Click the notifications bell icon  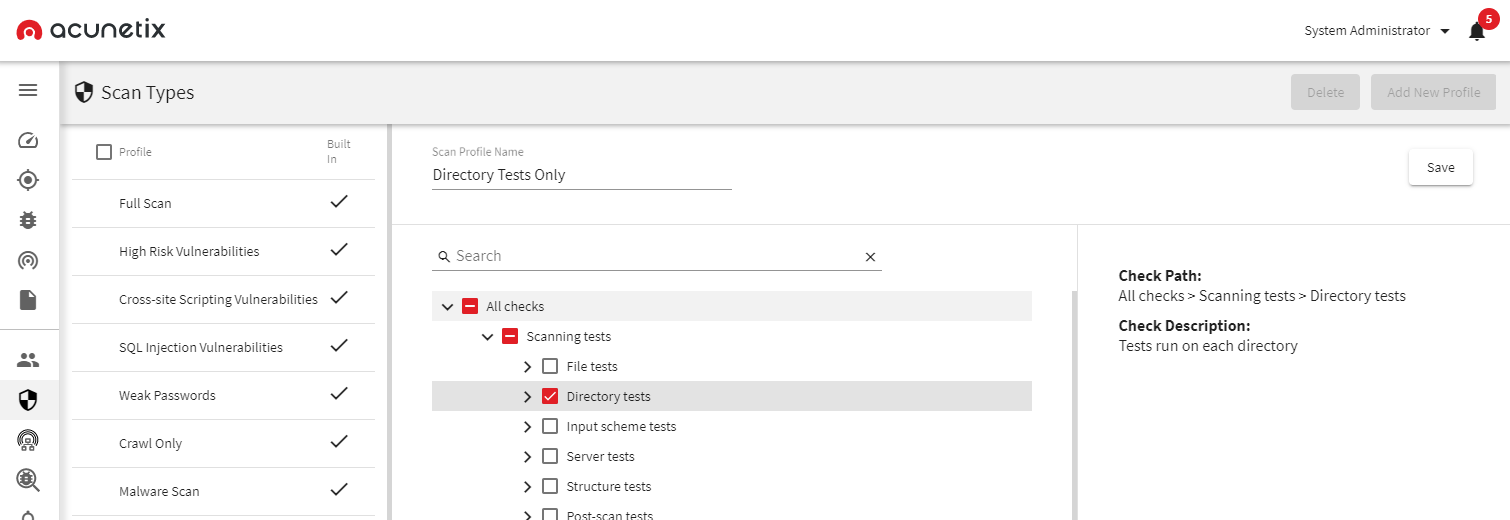(1476, 32)
